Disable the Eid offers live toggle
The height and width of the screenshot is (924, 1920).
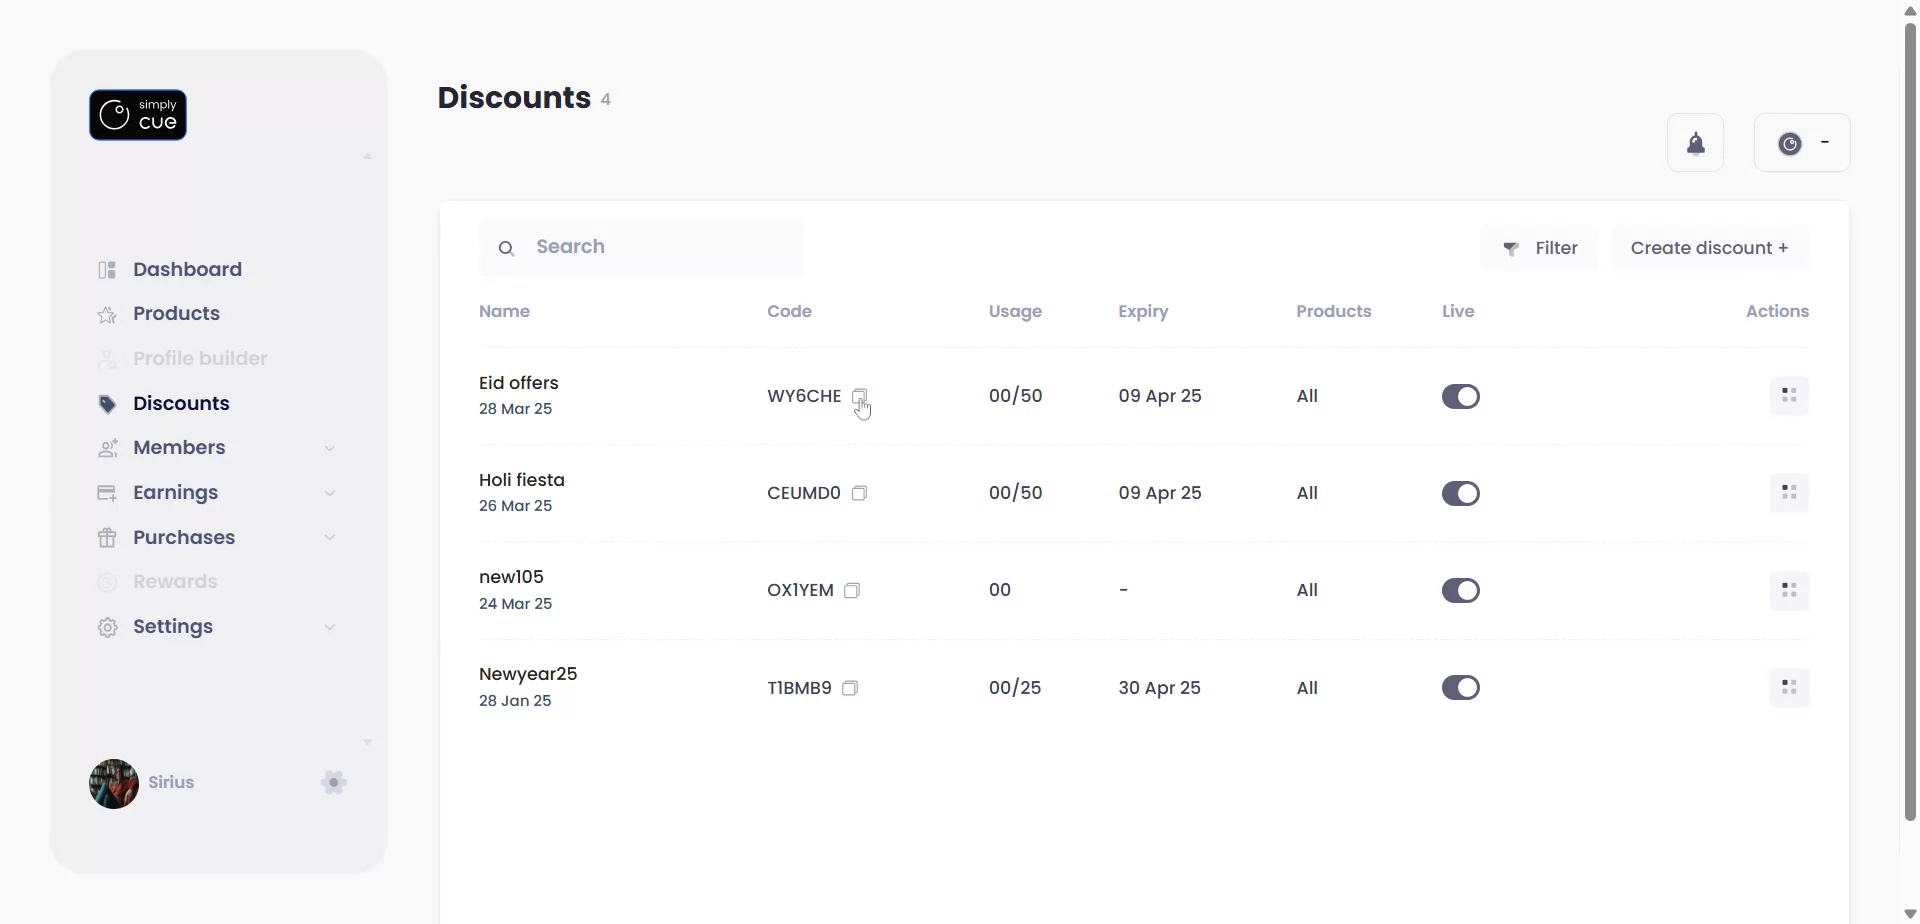(x=1460, y=397)
